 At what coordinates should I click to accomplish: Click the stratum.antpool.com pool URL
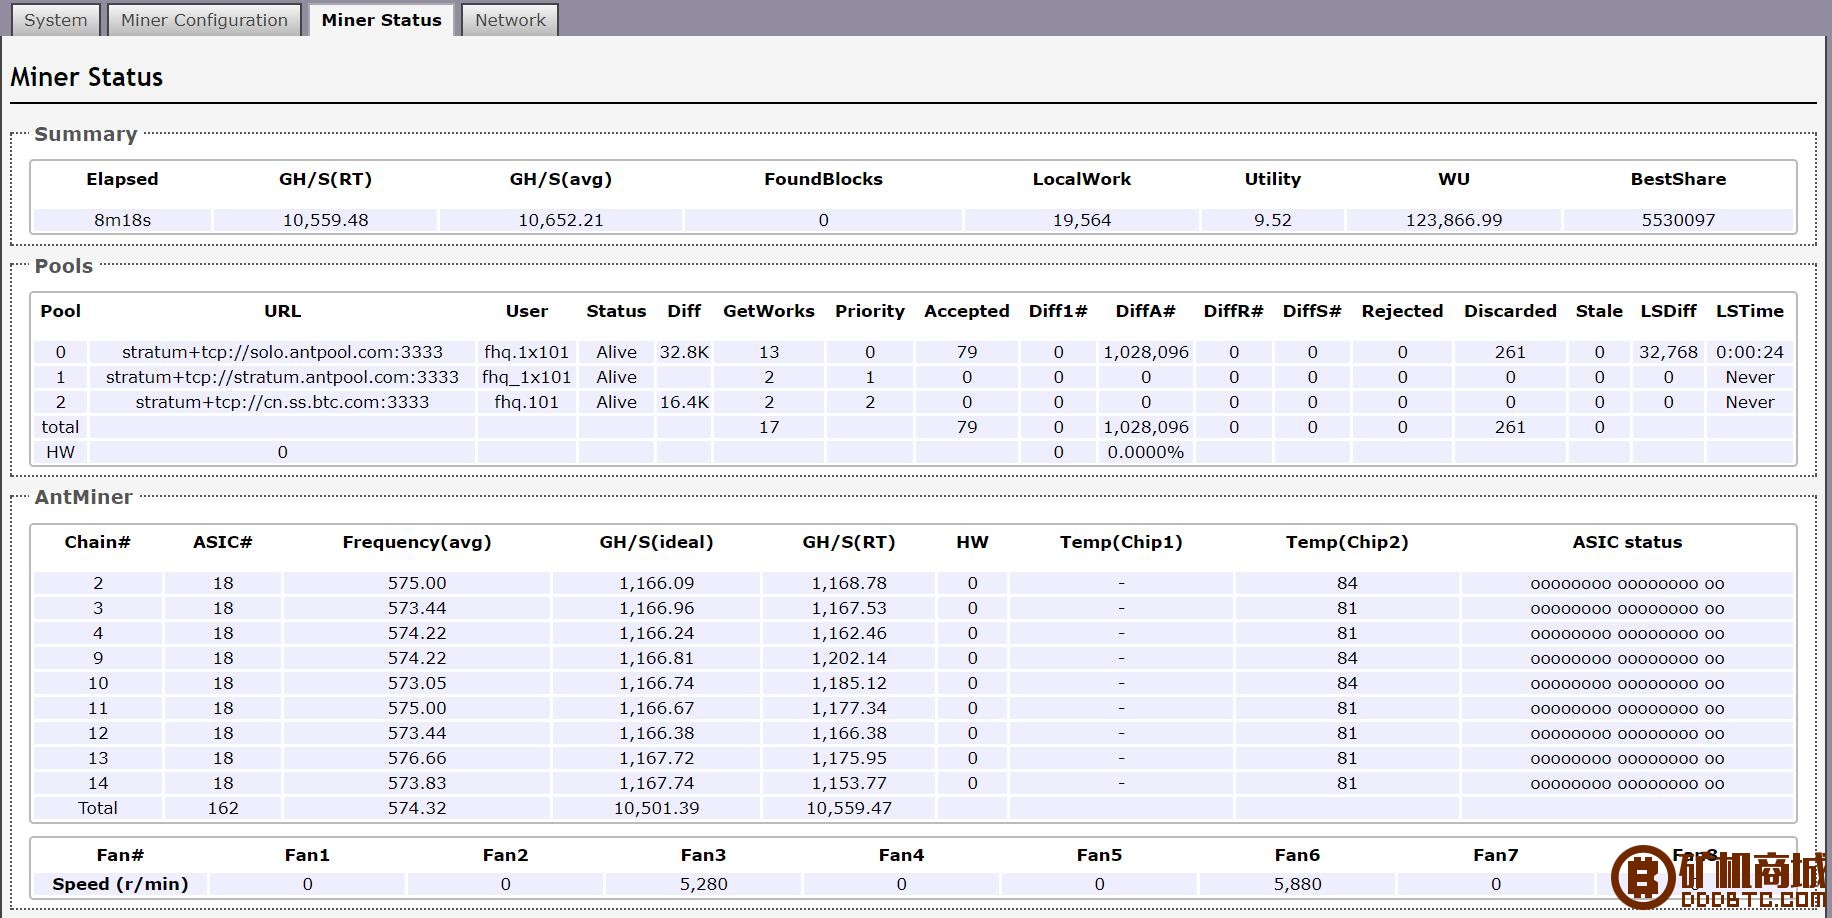coord(282,377)
